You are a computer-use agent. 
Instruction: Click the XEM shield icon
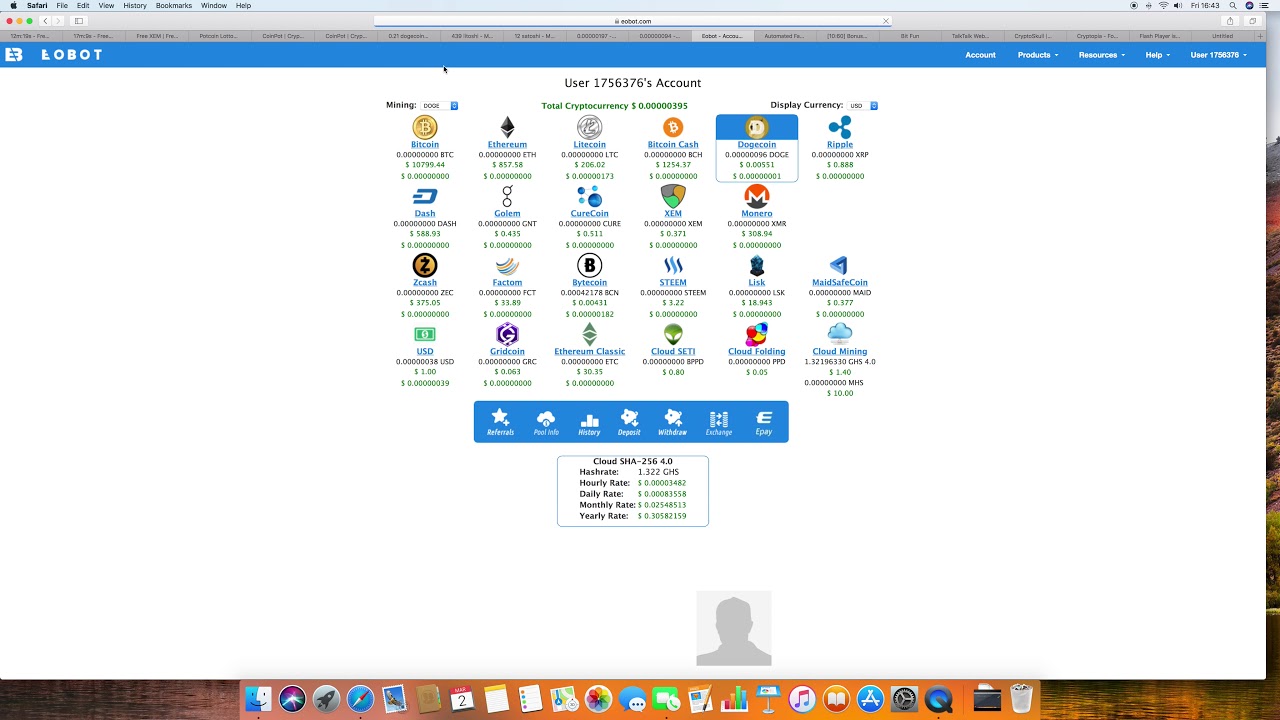click(673, 196)
